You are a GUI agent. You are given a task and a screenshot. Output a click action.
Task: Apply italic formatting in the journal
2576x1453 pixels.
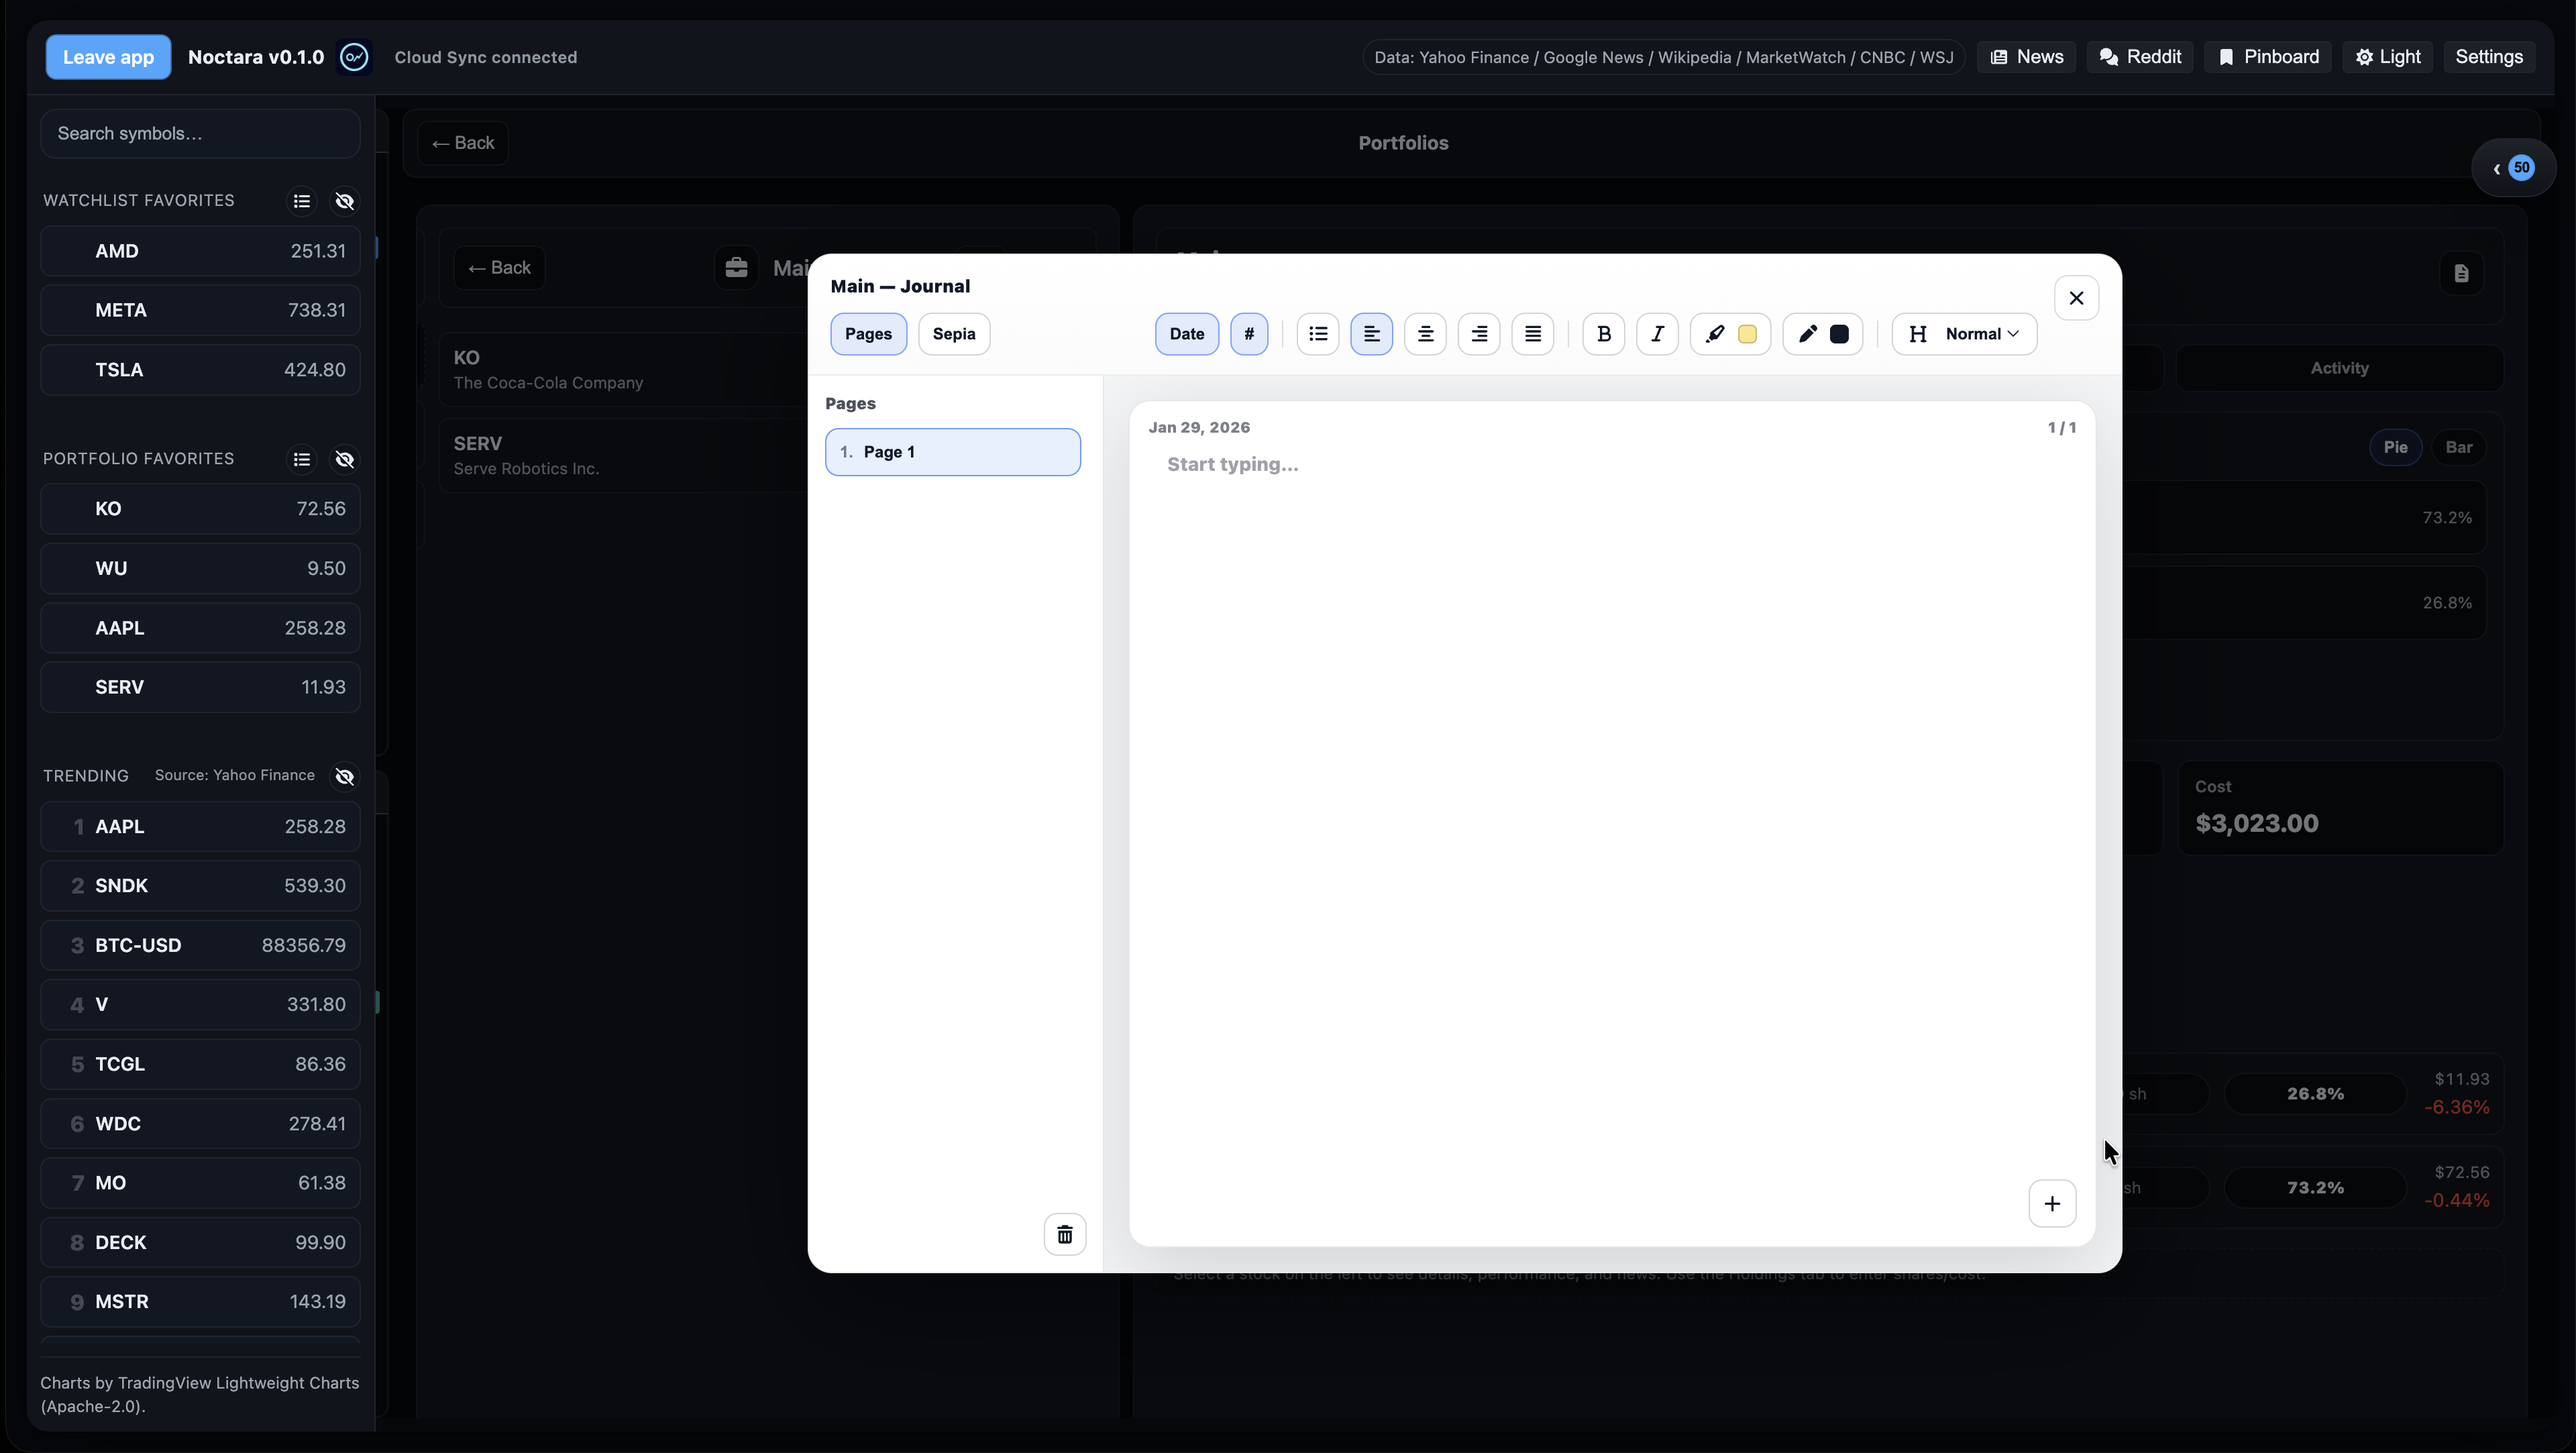1657,334
